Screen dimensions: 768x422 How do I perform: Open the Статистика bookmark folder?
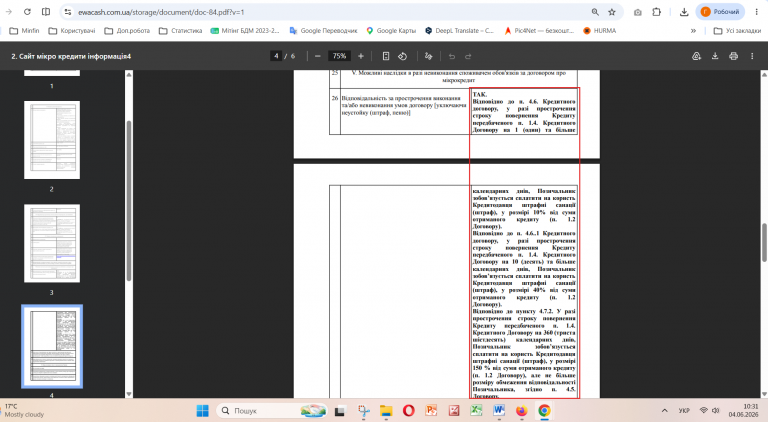[x=180, y=30]
